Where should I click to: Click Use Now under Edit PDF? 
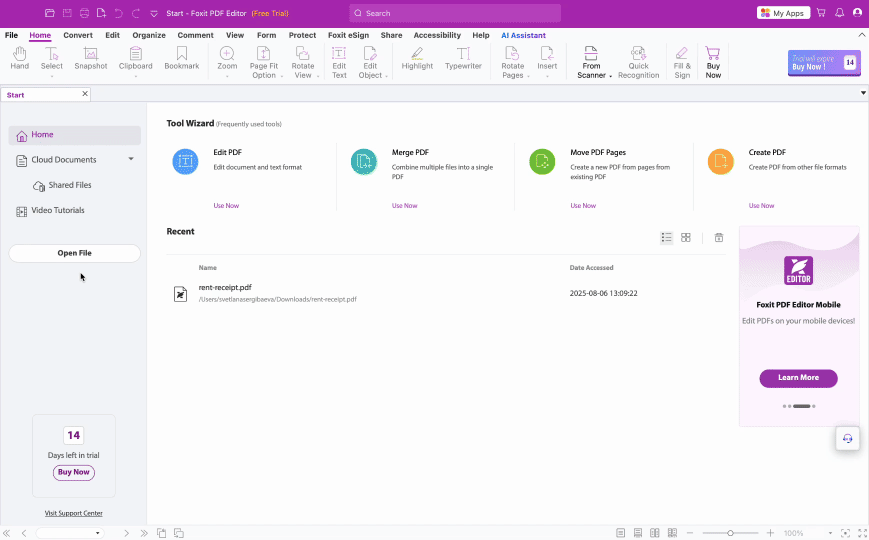tap(226, 206)
